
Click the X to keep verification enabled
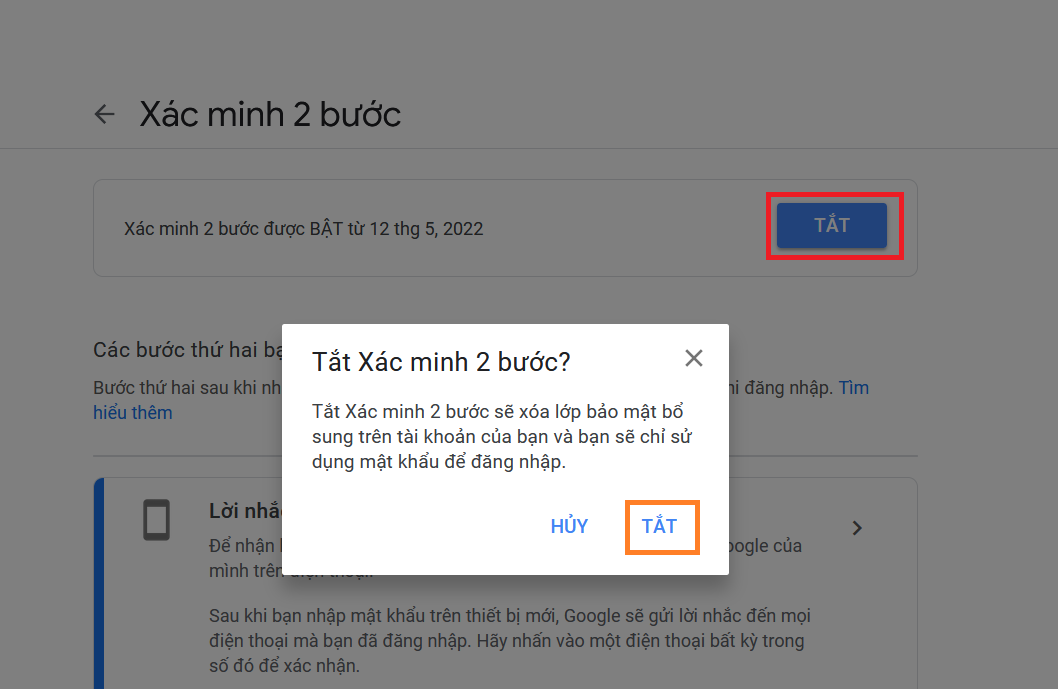pos(693,357)
